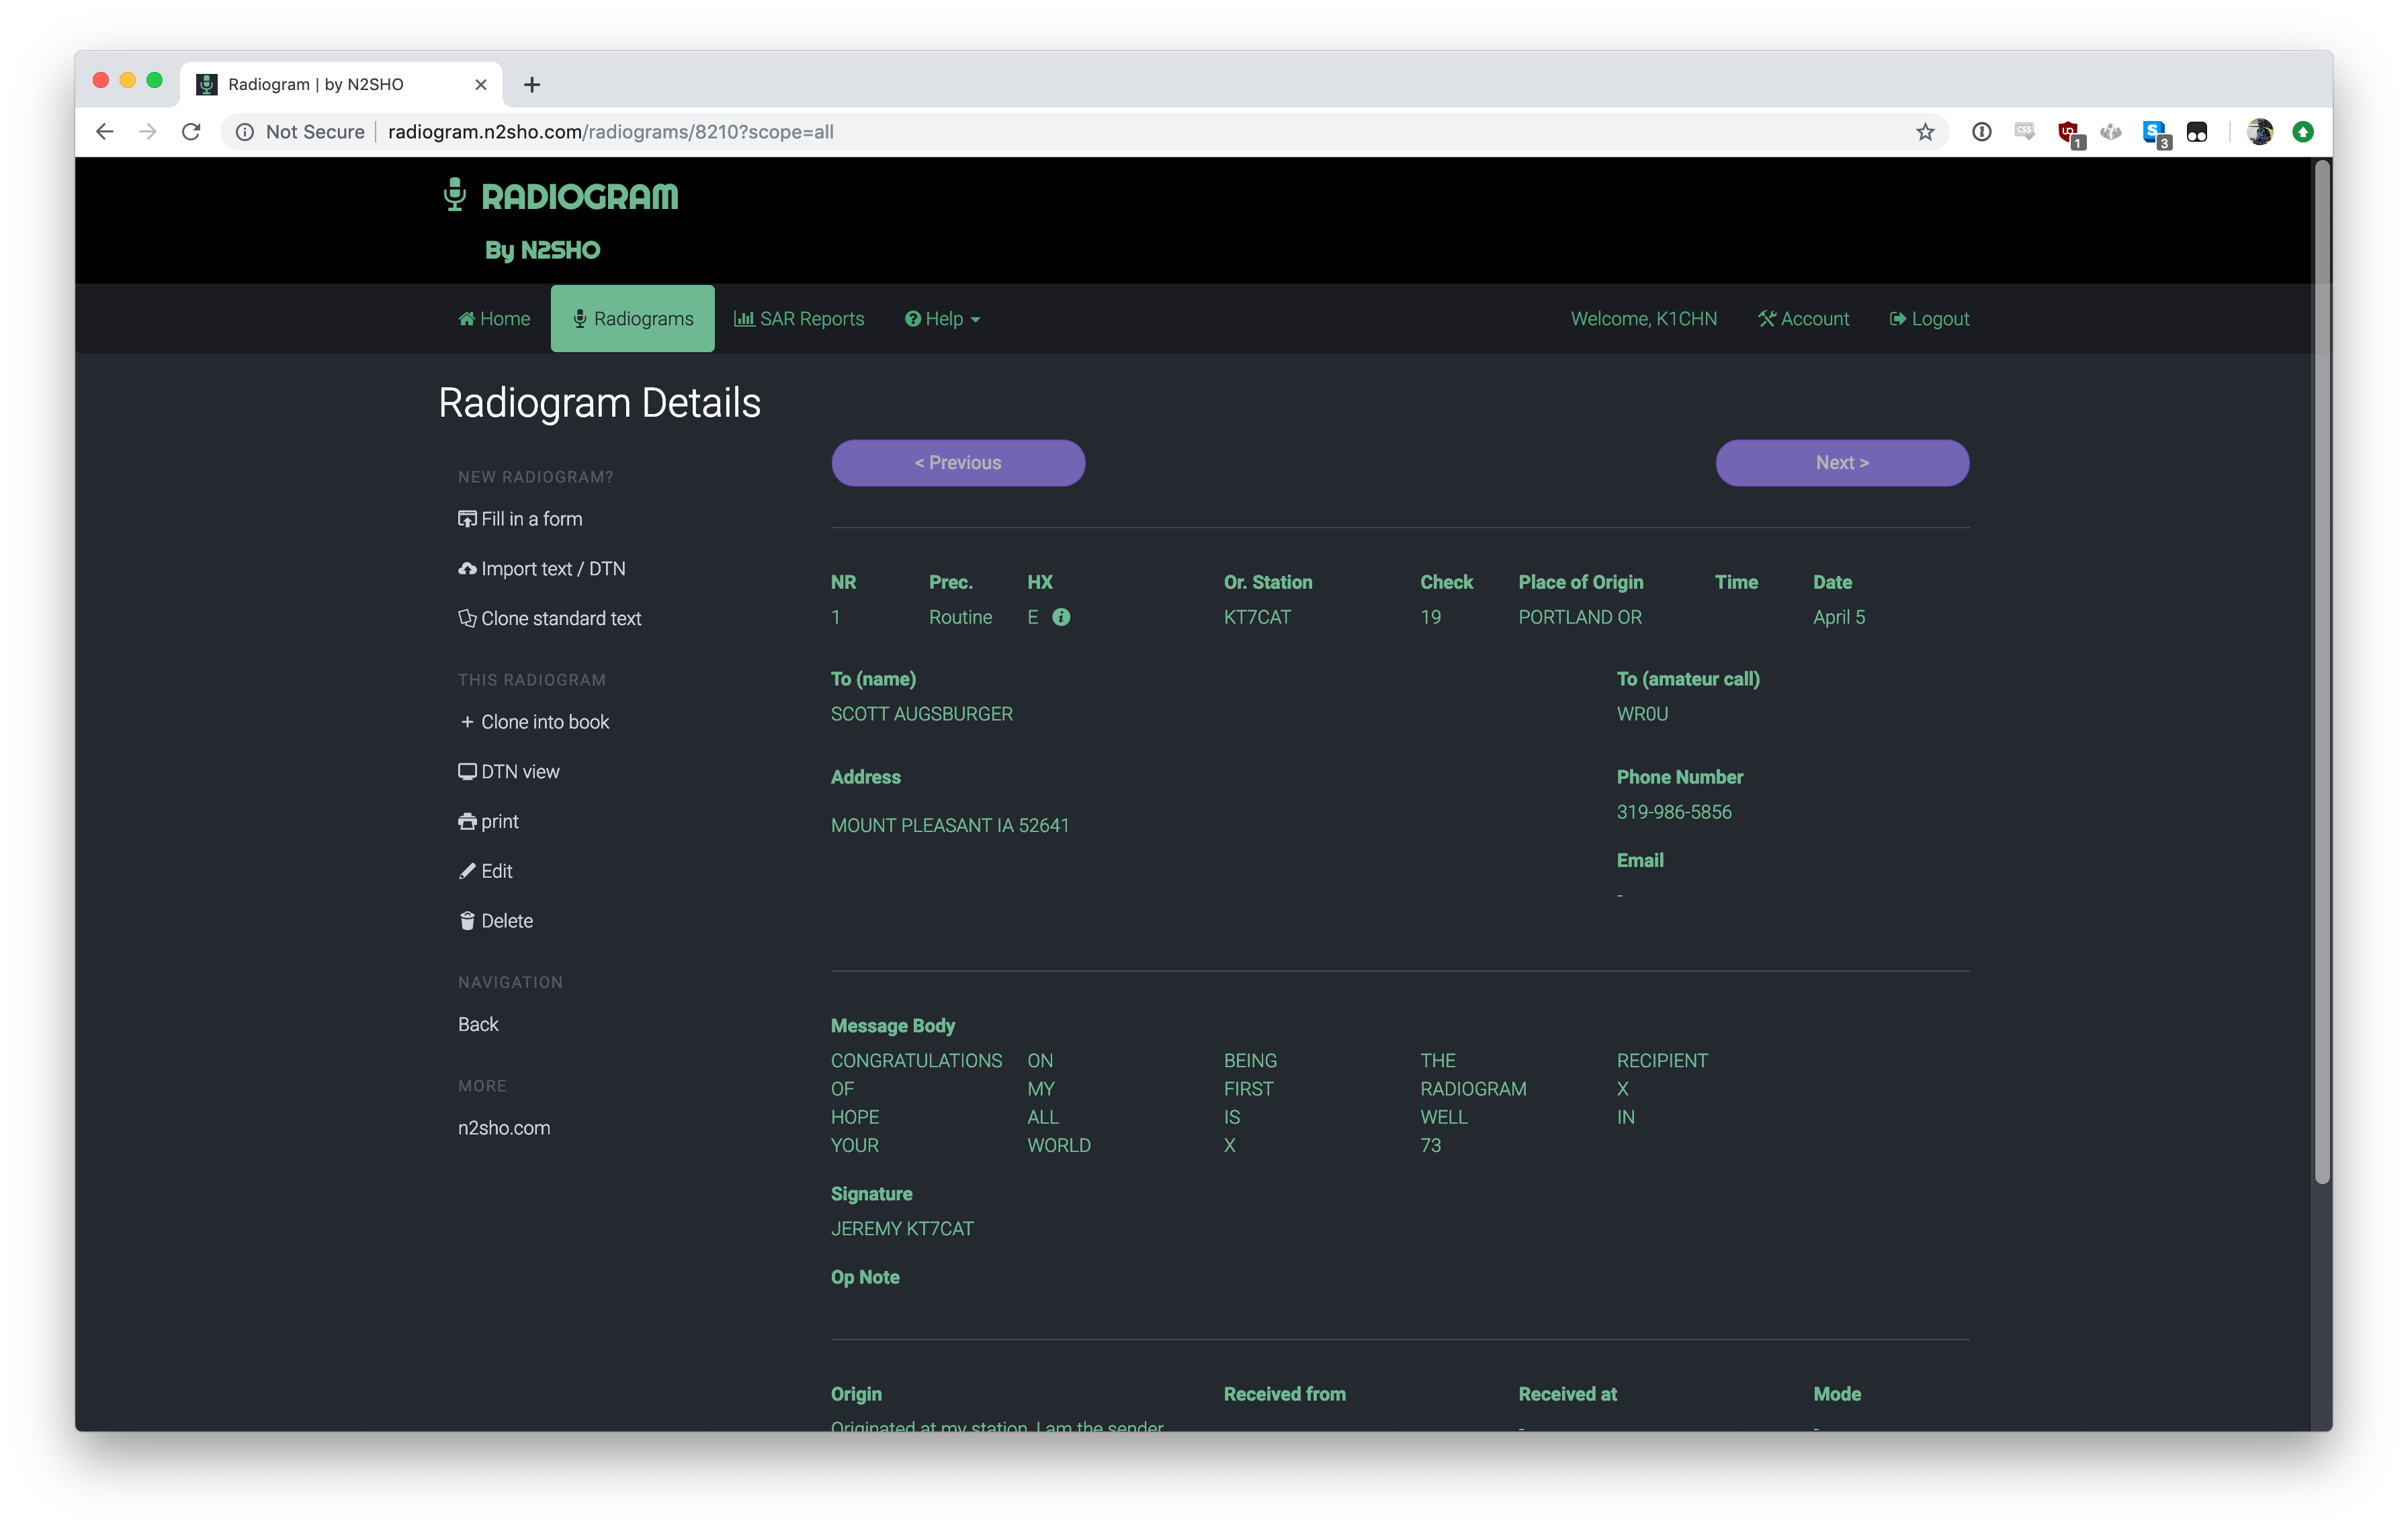Click address MOUNT PLEASANT IA 52641

949,825
